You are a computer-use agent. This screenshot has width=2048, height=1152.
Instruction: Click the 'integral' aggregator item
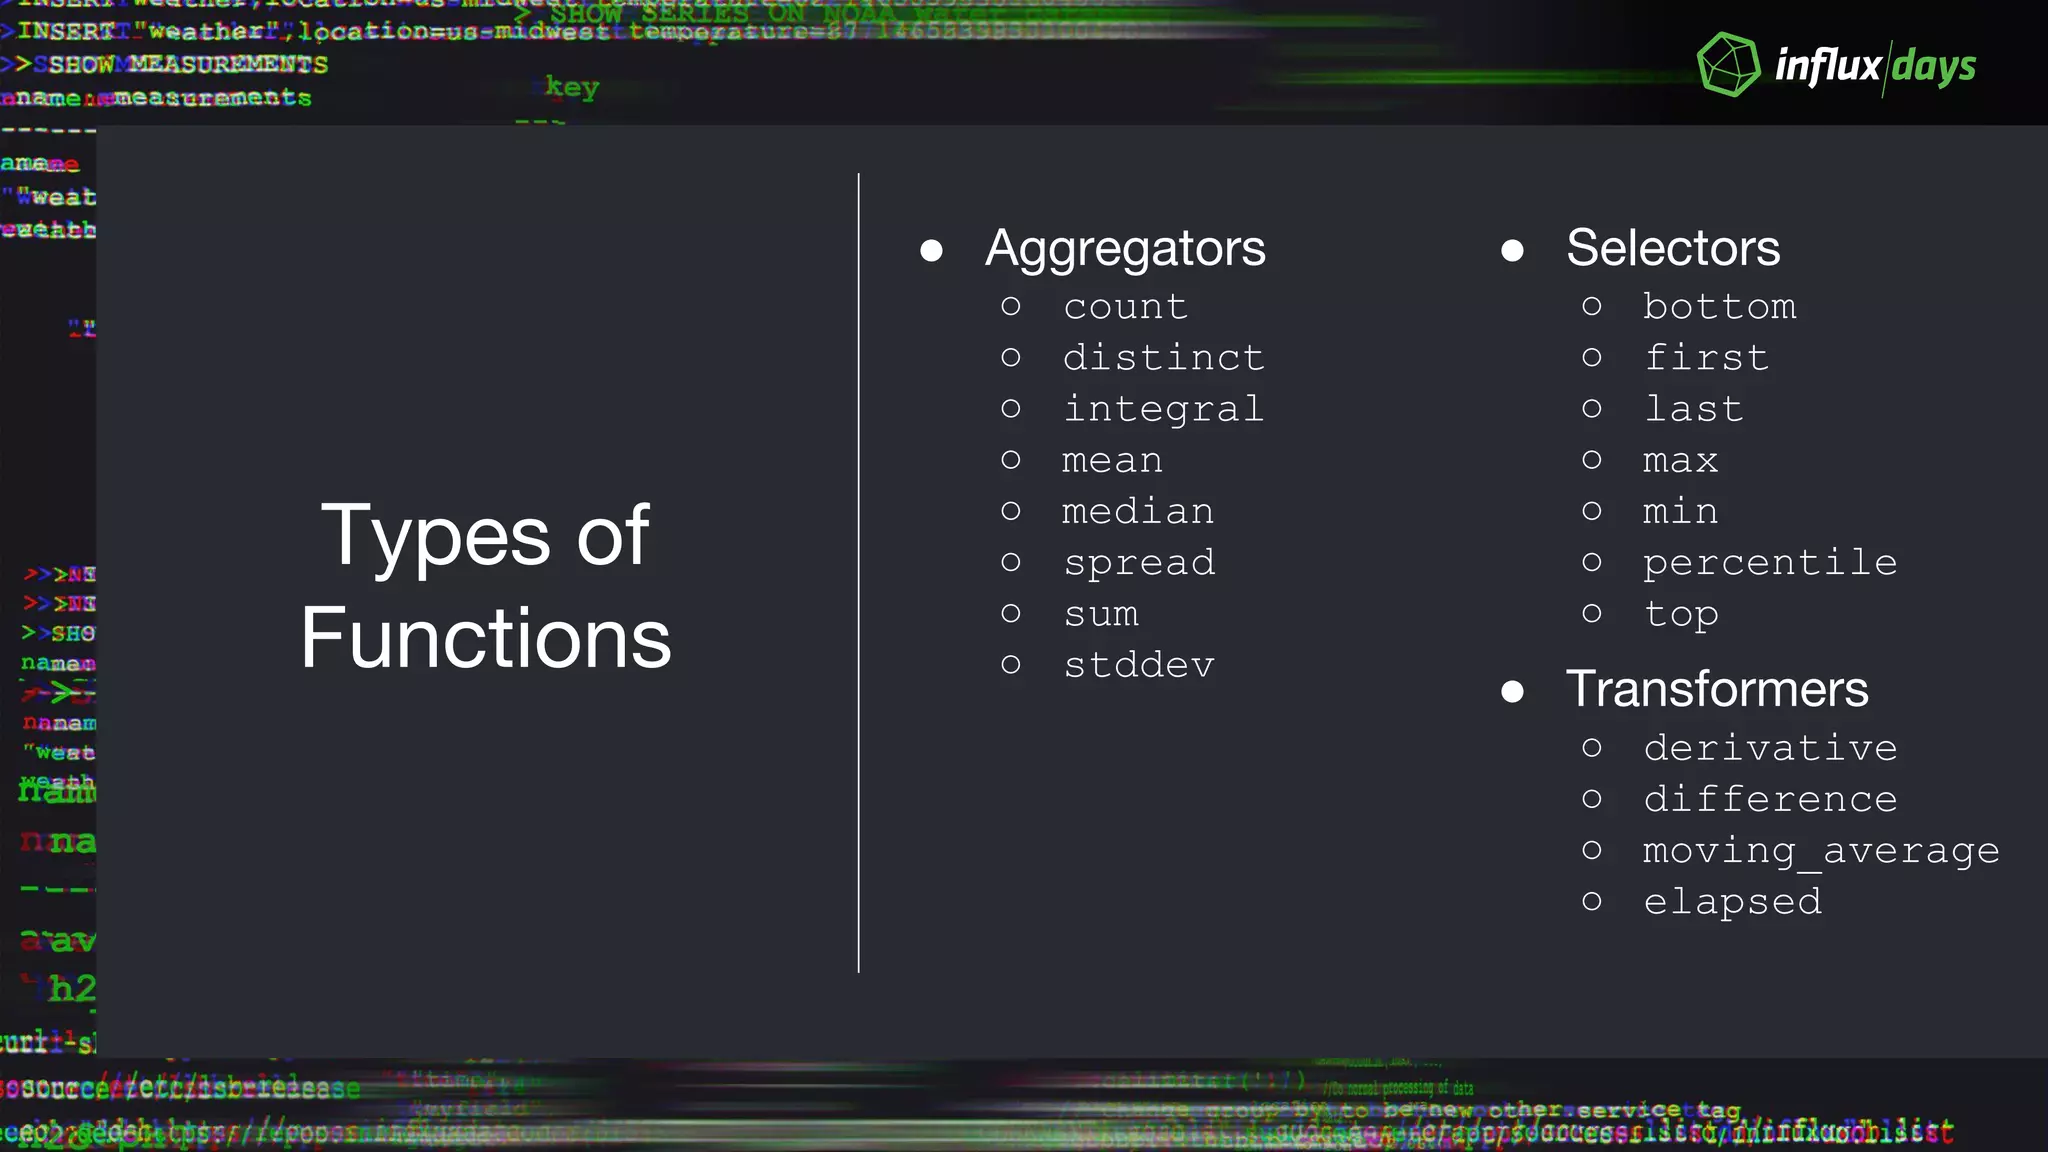tap(1164, 410)
